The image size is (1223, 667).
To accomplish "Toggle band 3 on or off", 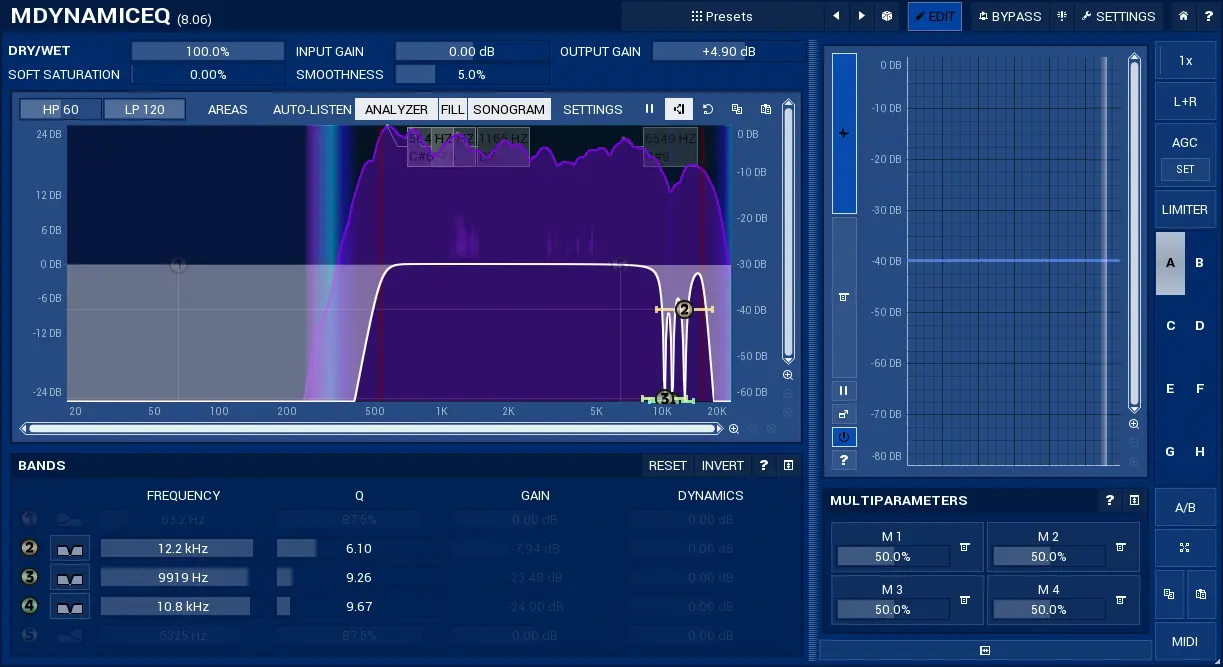I will 29,577.
